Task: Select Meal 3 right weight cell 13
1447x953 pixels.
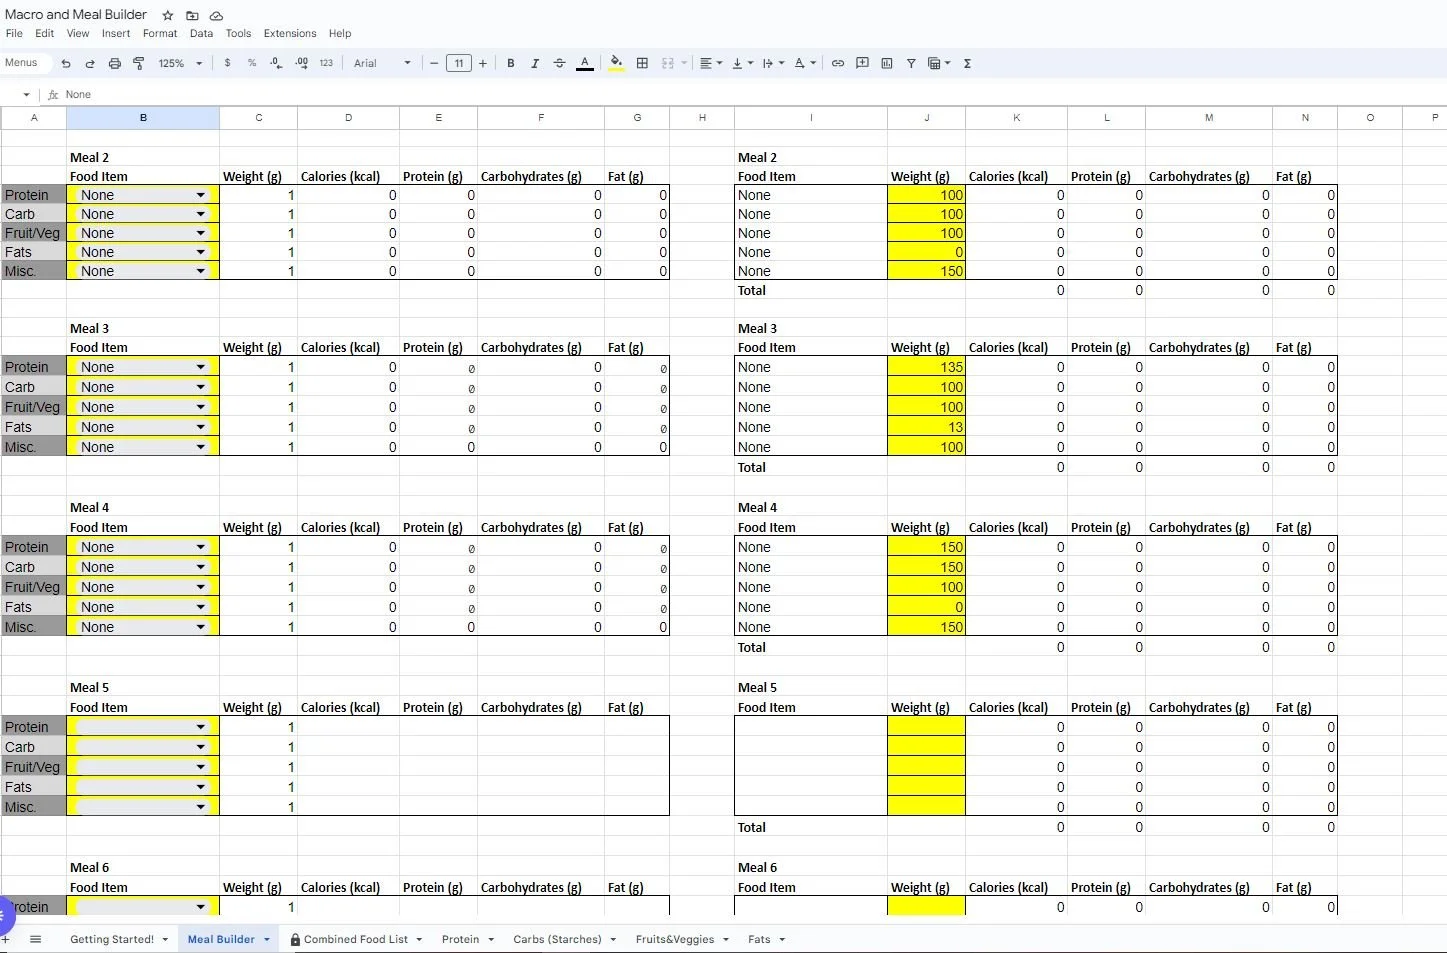Action: (926, 427)
